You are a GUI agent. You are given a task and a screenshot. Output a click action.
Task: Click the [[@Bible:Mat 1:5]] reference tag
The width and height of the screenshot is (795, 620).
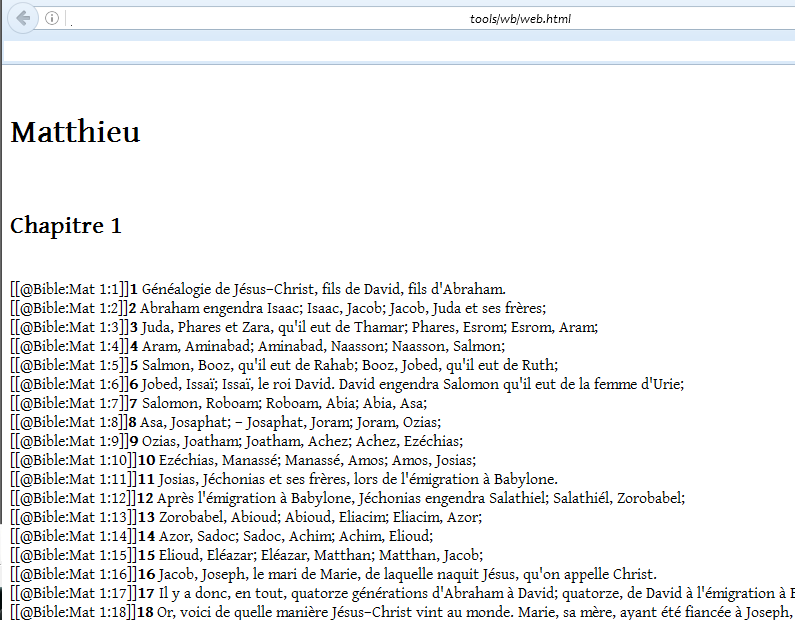tap(69, 365)
